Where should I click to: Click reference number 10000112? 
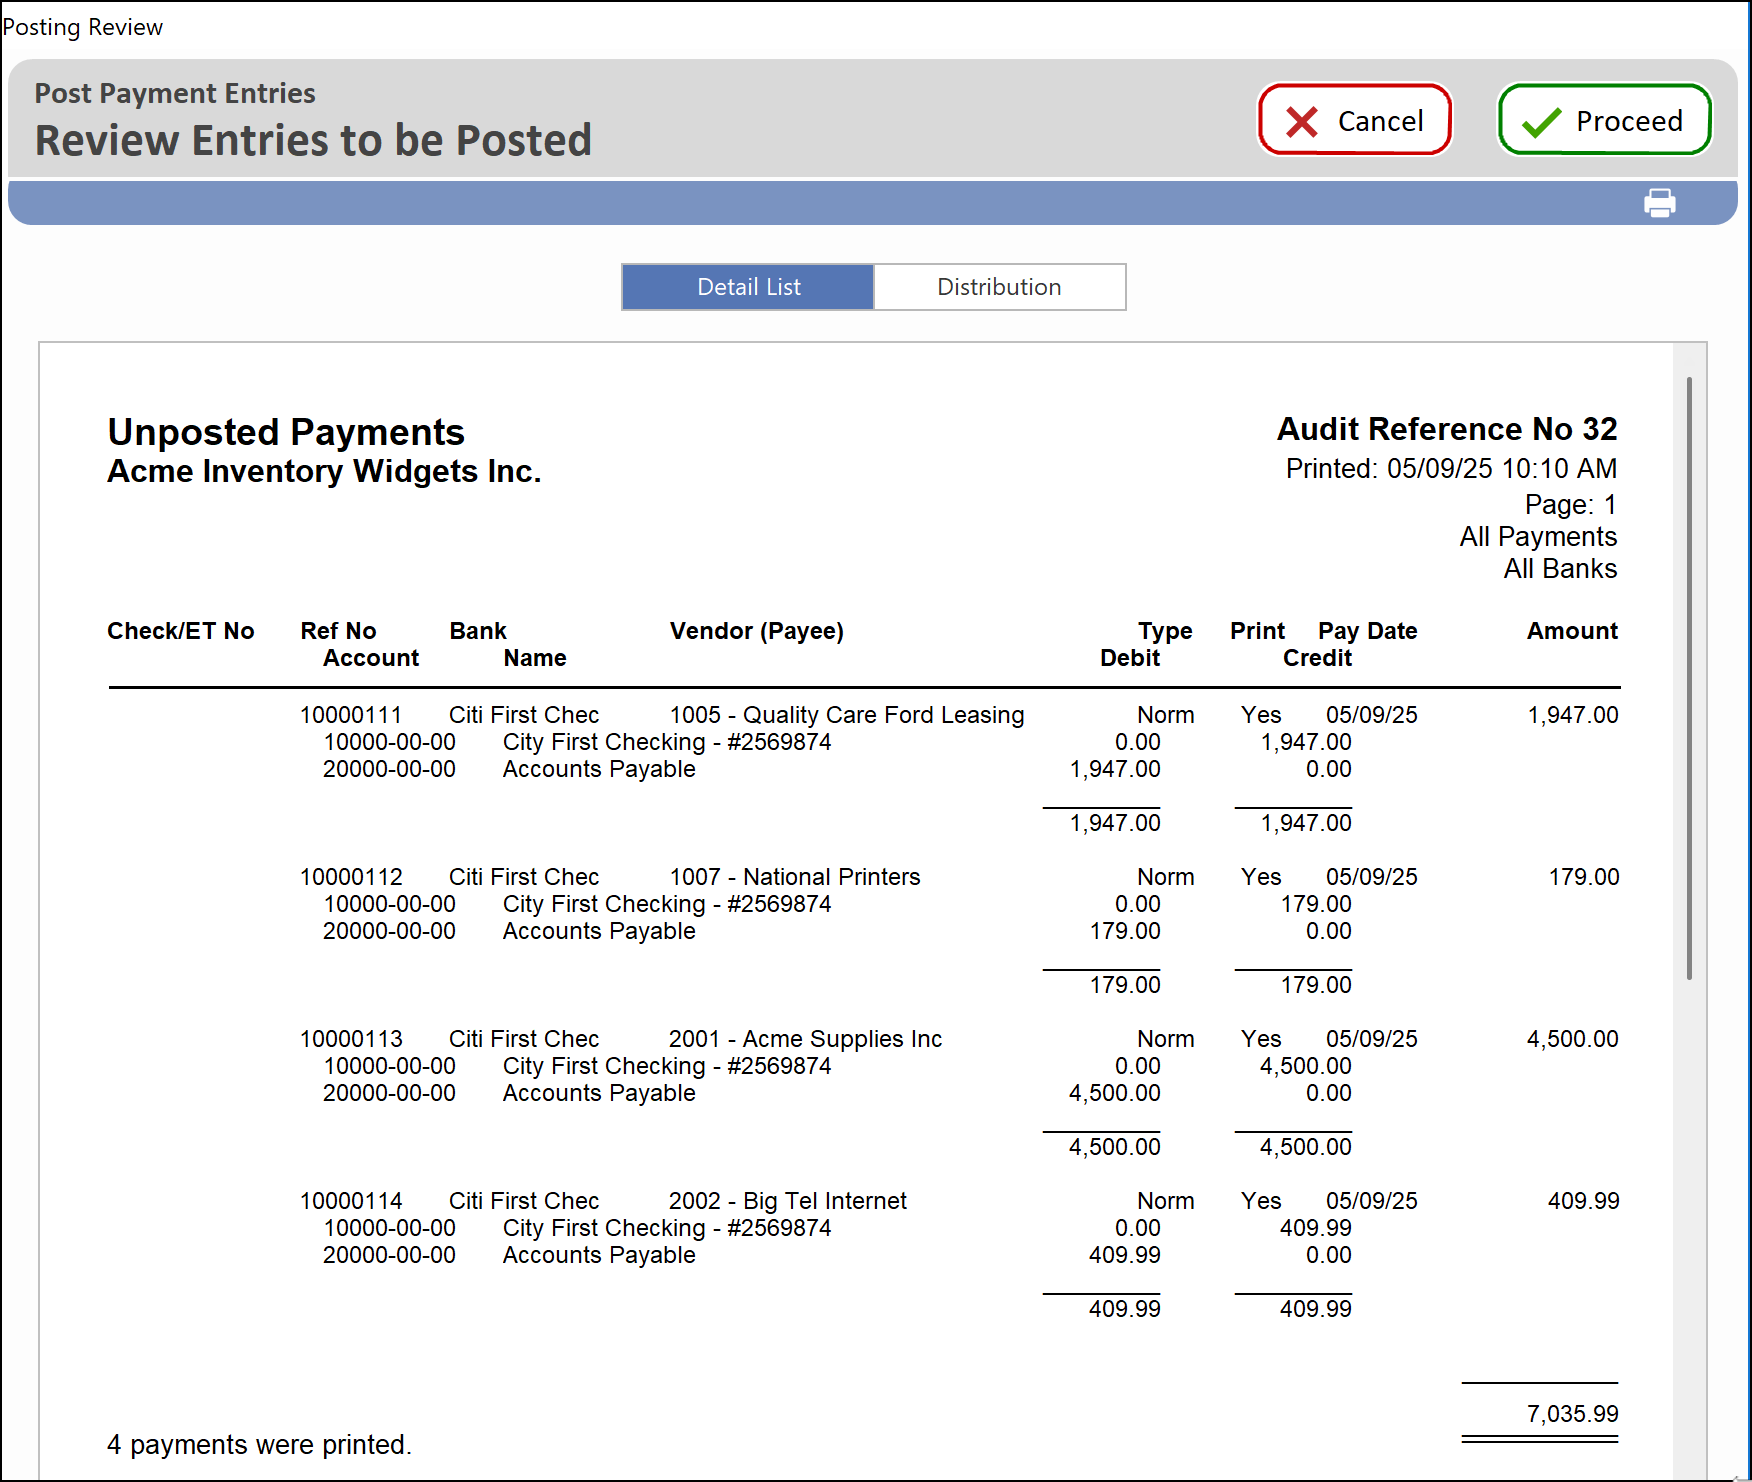pyautogui.click(x=351, y=877)
